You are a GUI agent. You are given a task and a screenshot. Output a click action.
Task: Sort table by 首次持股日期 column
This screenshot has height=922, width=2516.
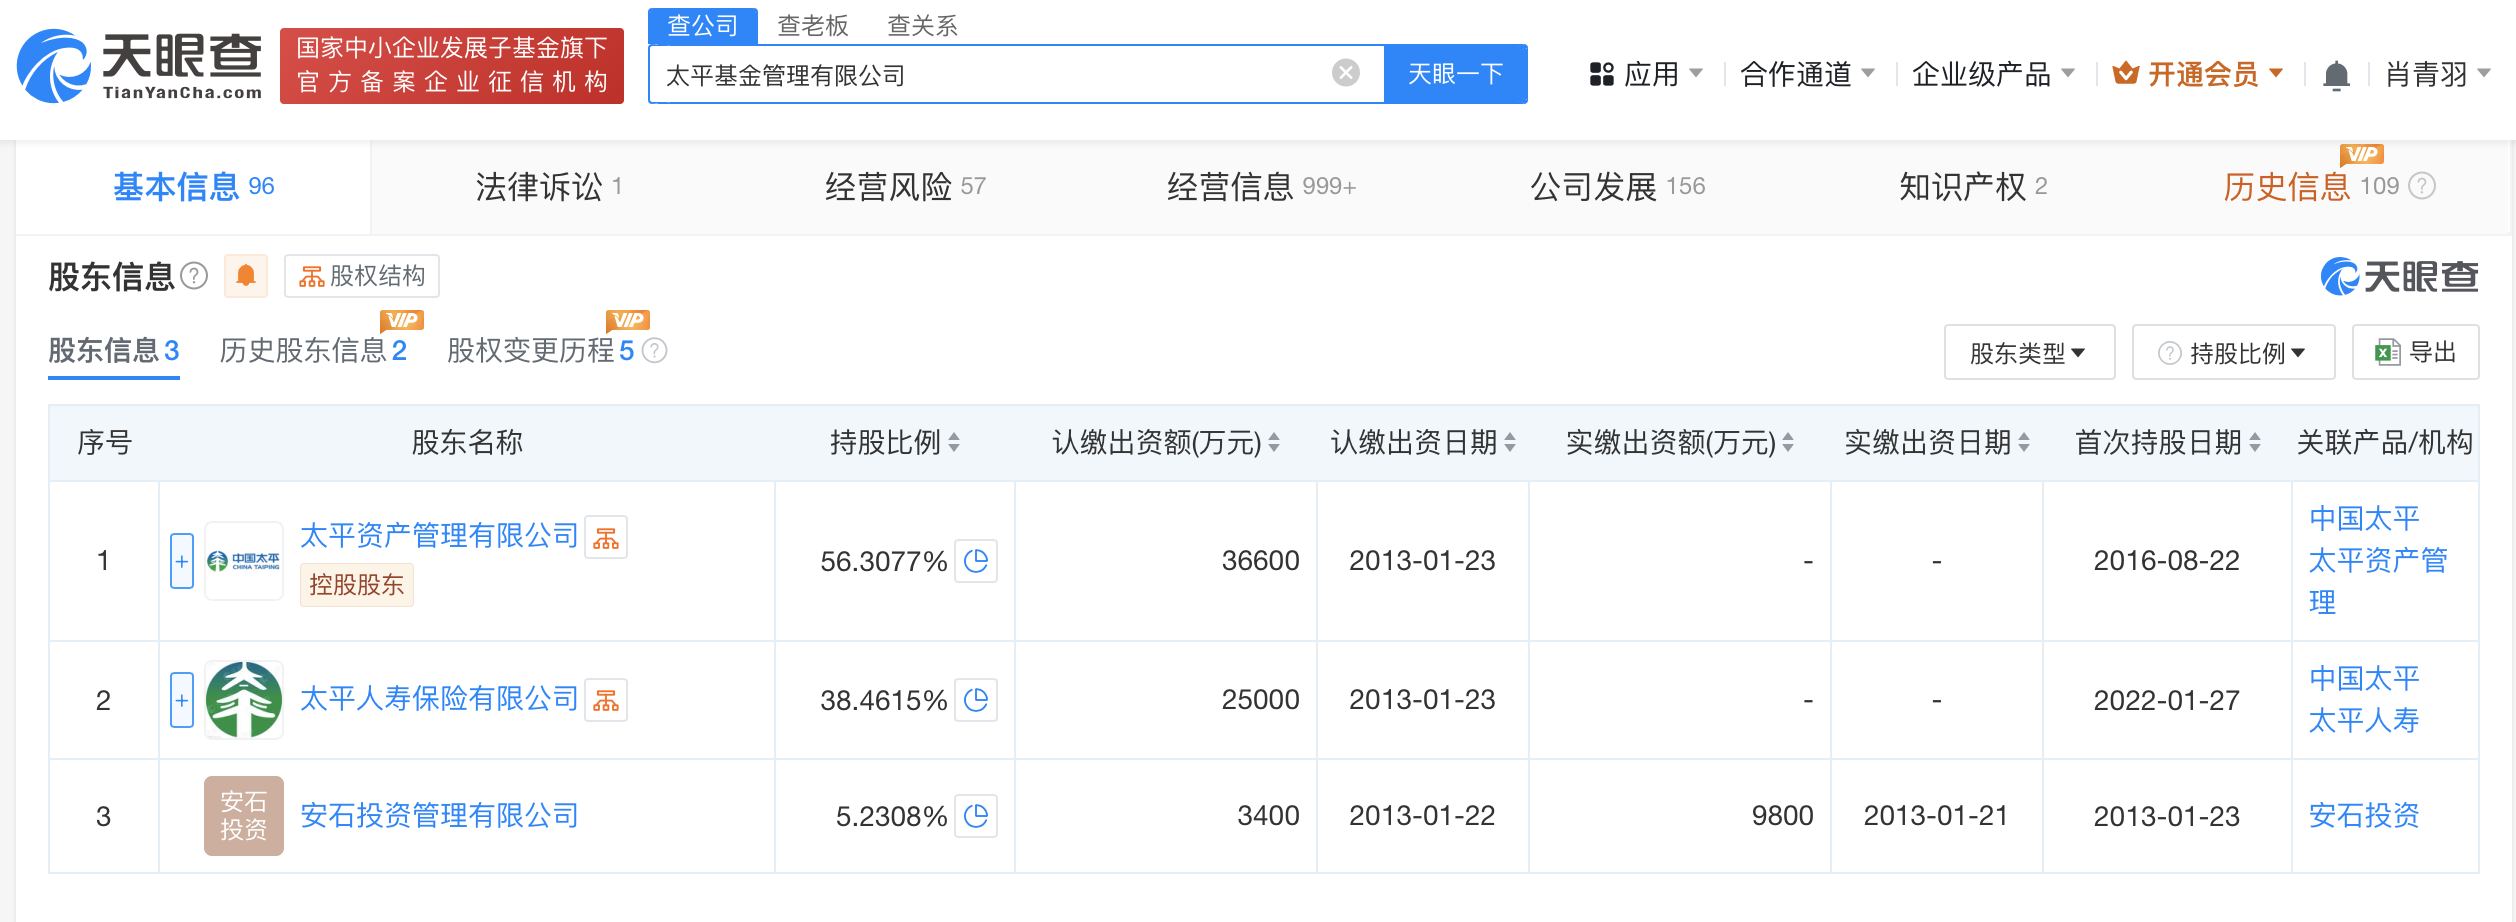[x=2167, y=443]
